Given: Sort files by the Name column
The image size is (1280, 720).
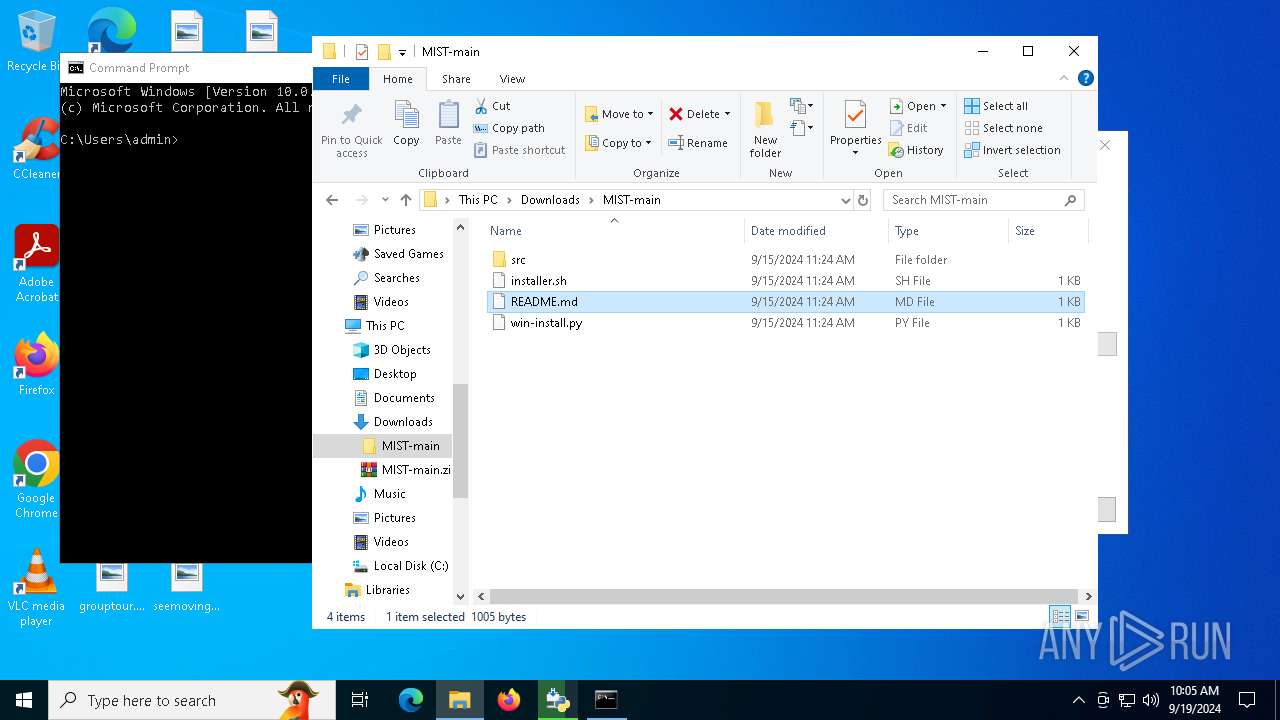Looking at the screenshot, I should click(614, 231).
